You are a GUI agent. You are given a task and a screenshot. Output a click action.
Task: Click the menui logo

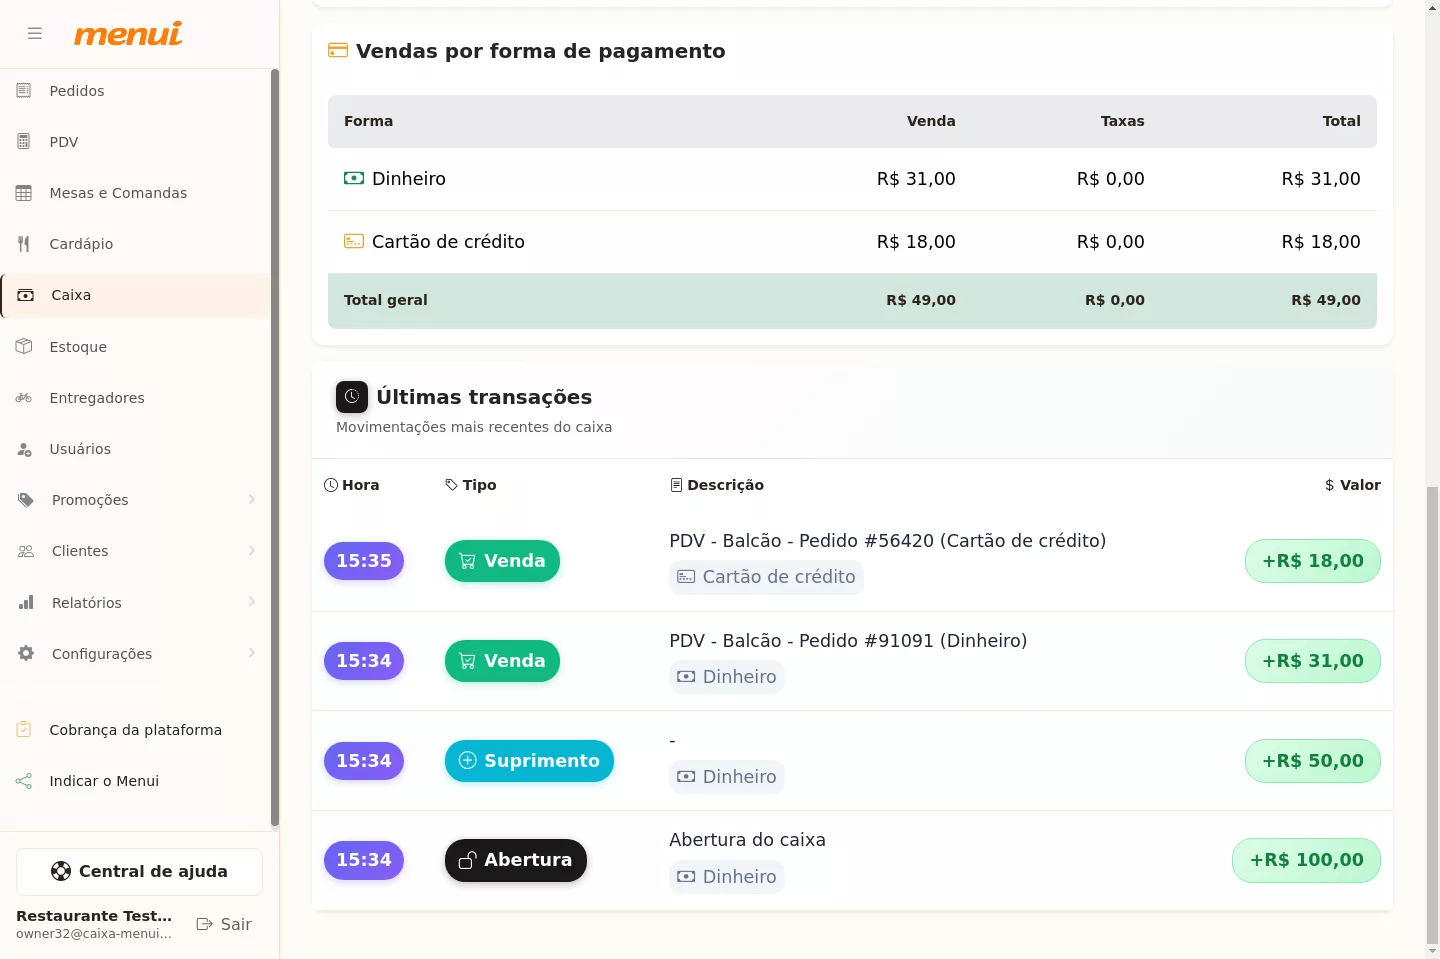point(128,34)
